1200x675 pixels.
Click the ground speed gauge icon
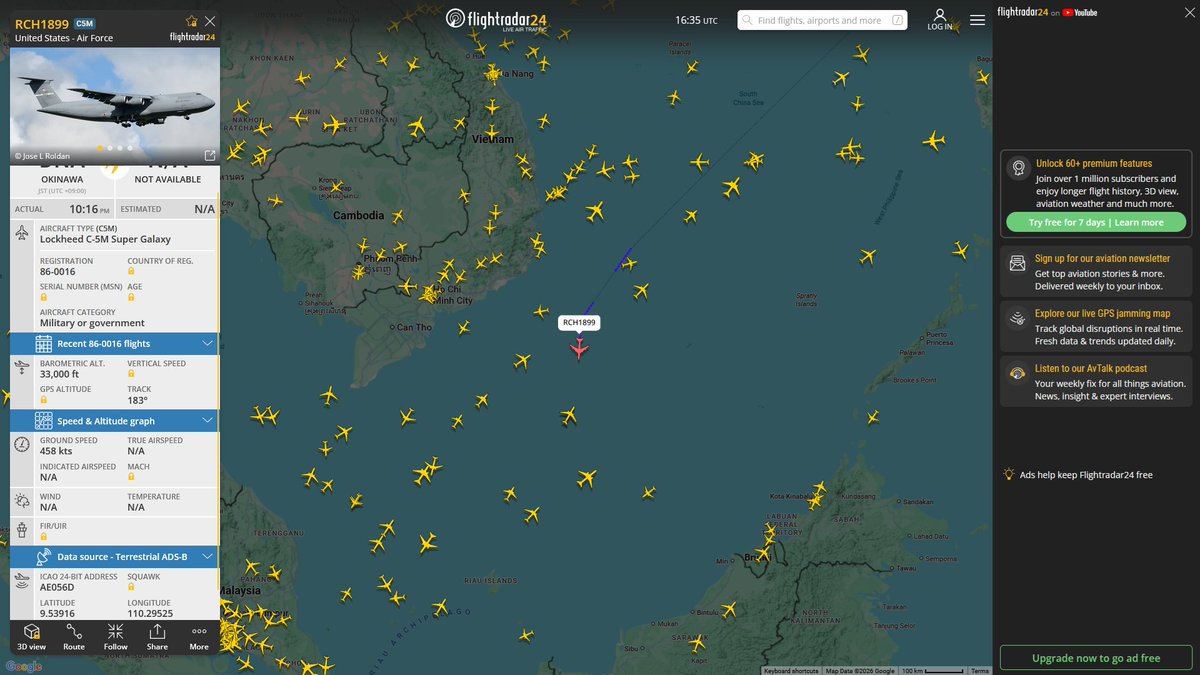pos(23,444)
